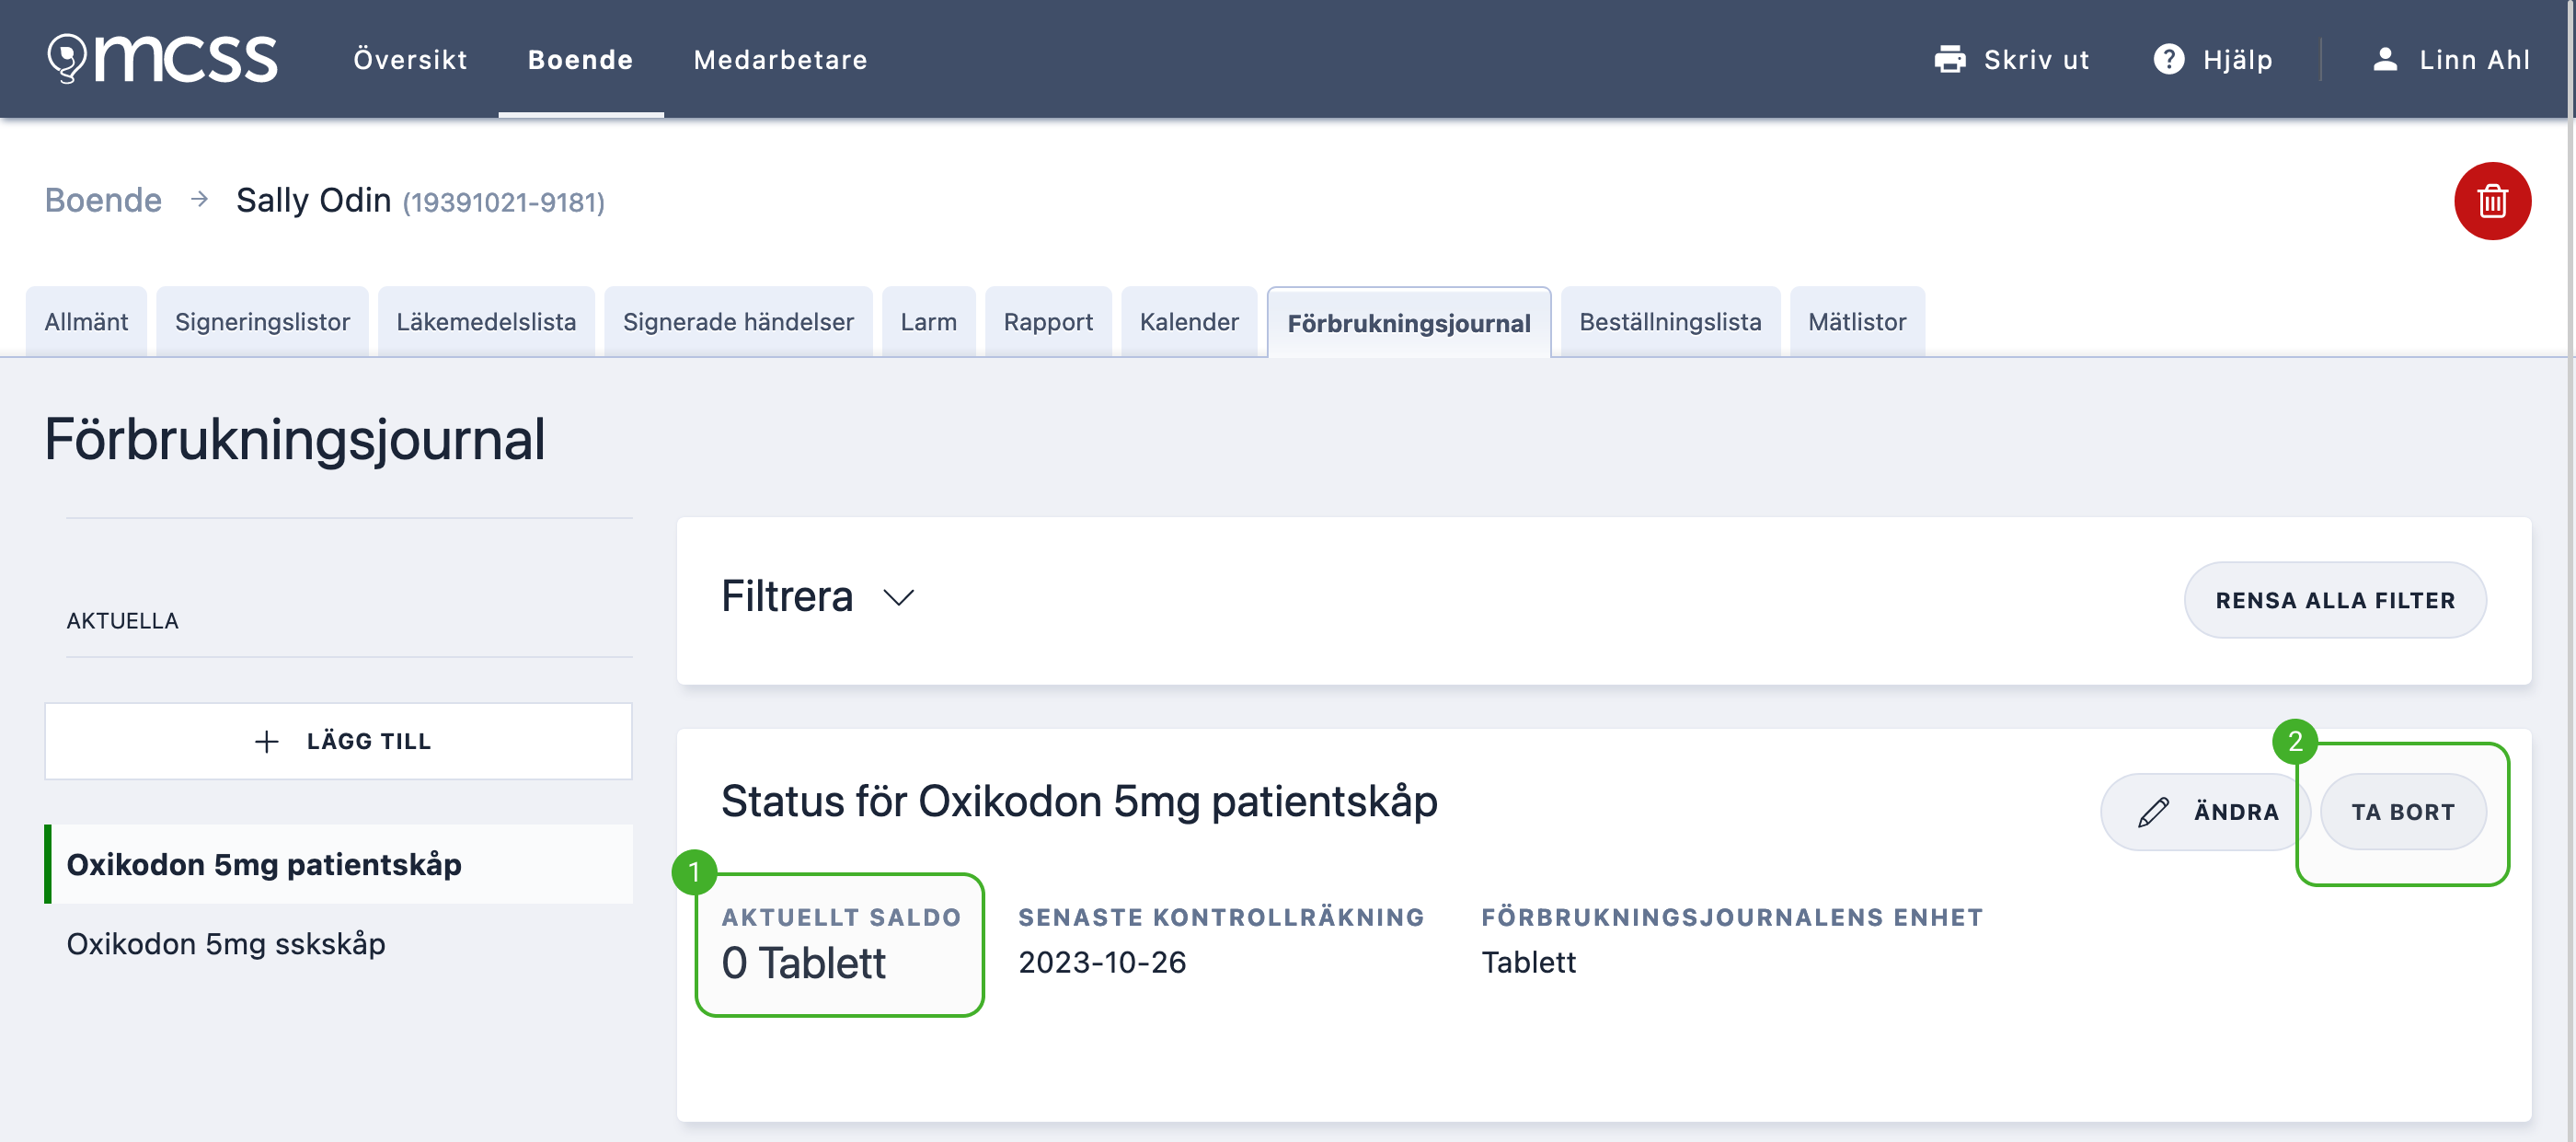This screenshot has height=1142, width=2576.
Task: Go back to Boende breadcrumb
Action: tap(103, 200)
